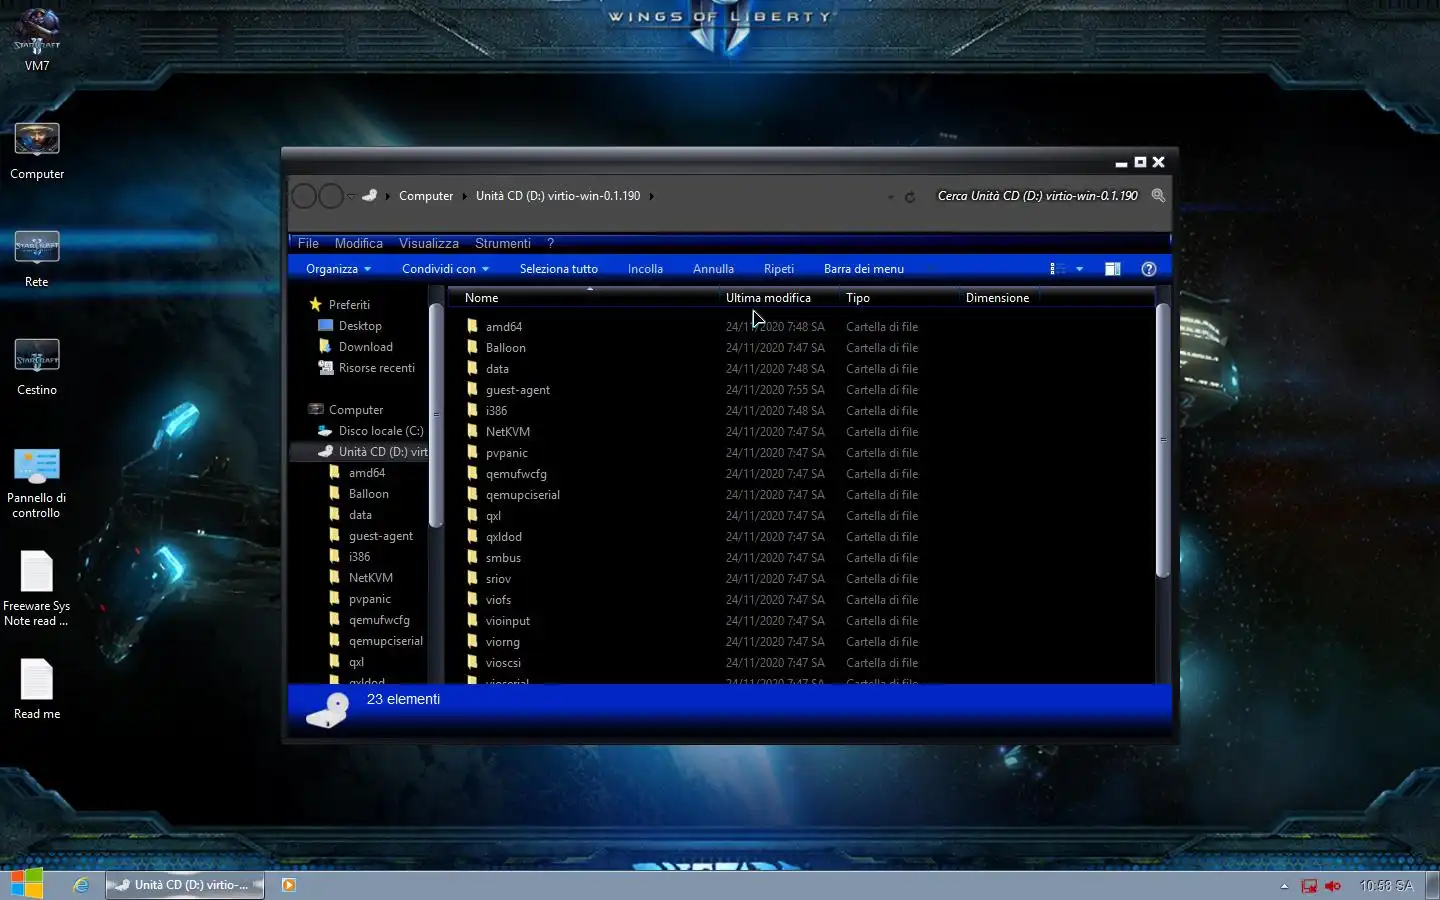Open the ? help menu

pos(550,244)
